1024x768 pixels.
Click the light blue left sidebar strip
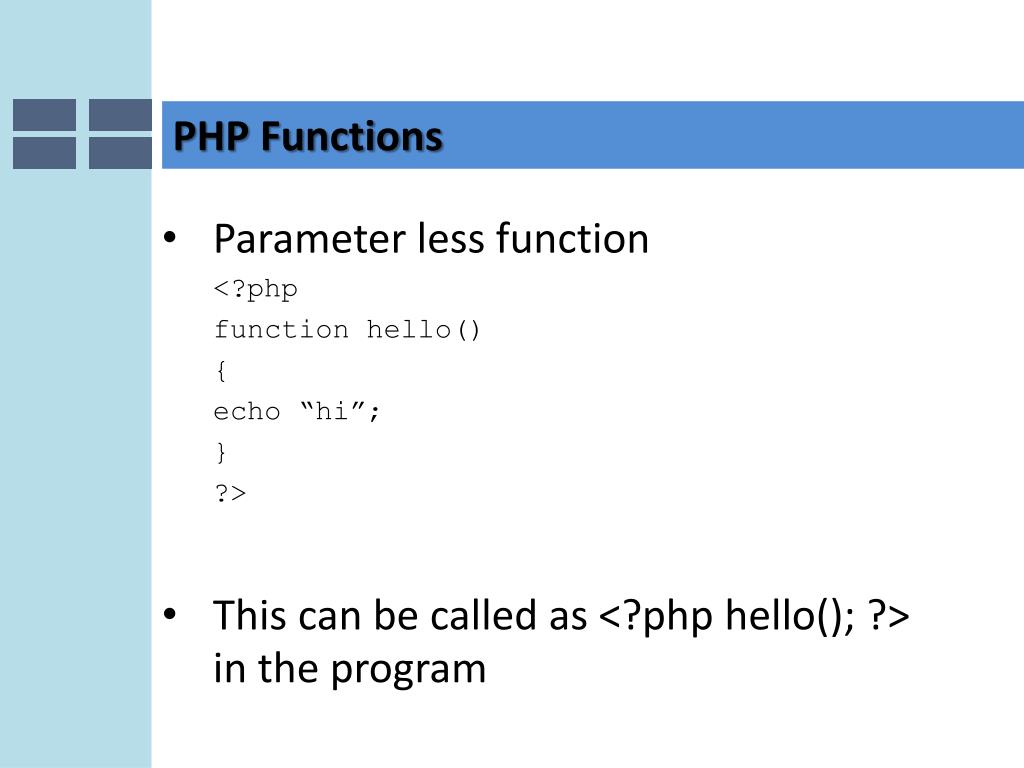pos(76,457)
